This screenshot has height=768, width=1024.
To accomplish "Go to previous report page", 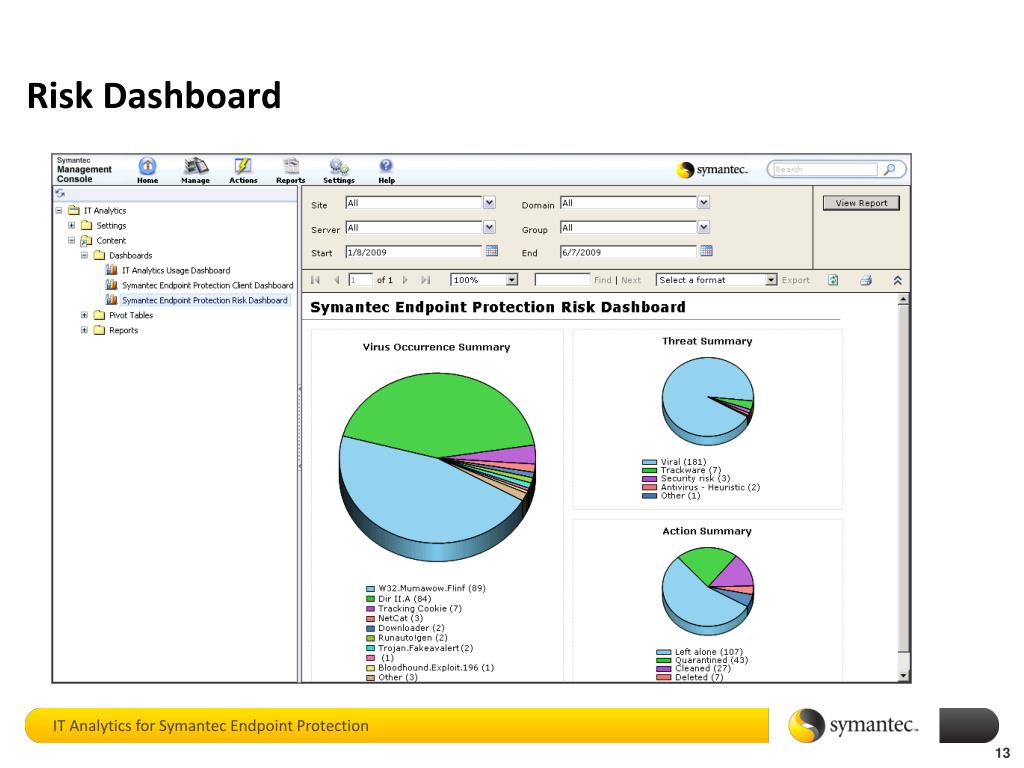I will (336, 280).
